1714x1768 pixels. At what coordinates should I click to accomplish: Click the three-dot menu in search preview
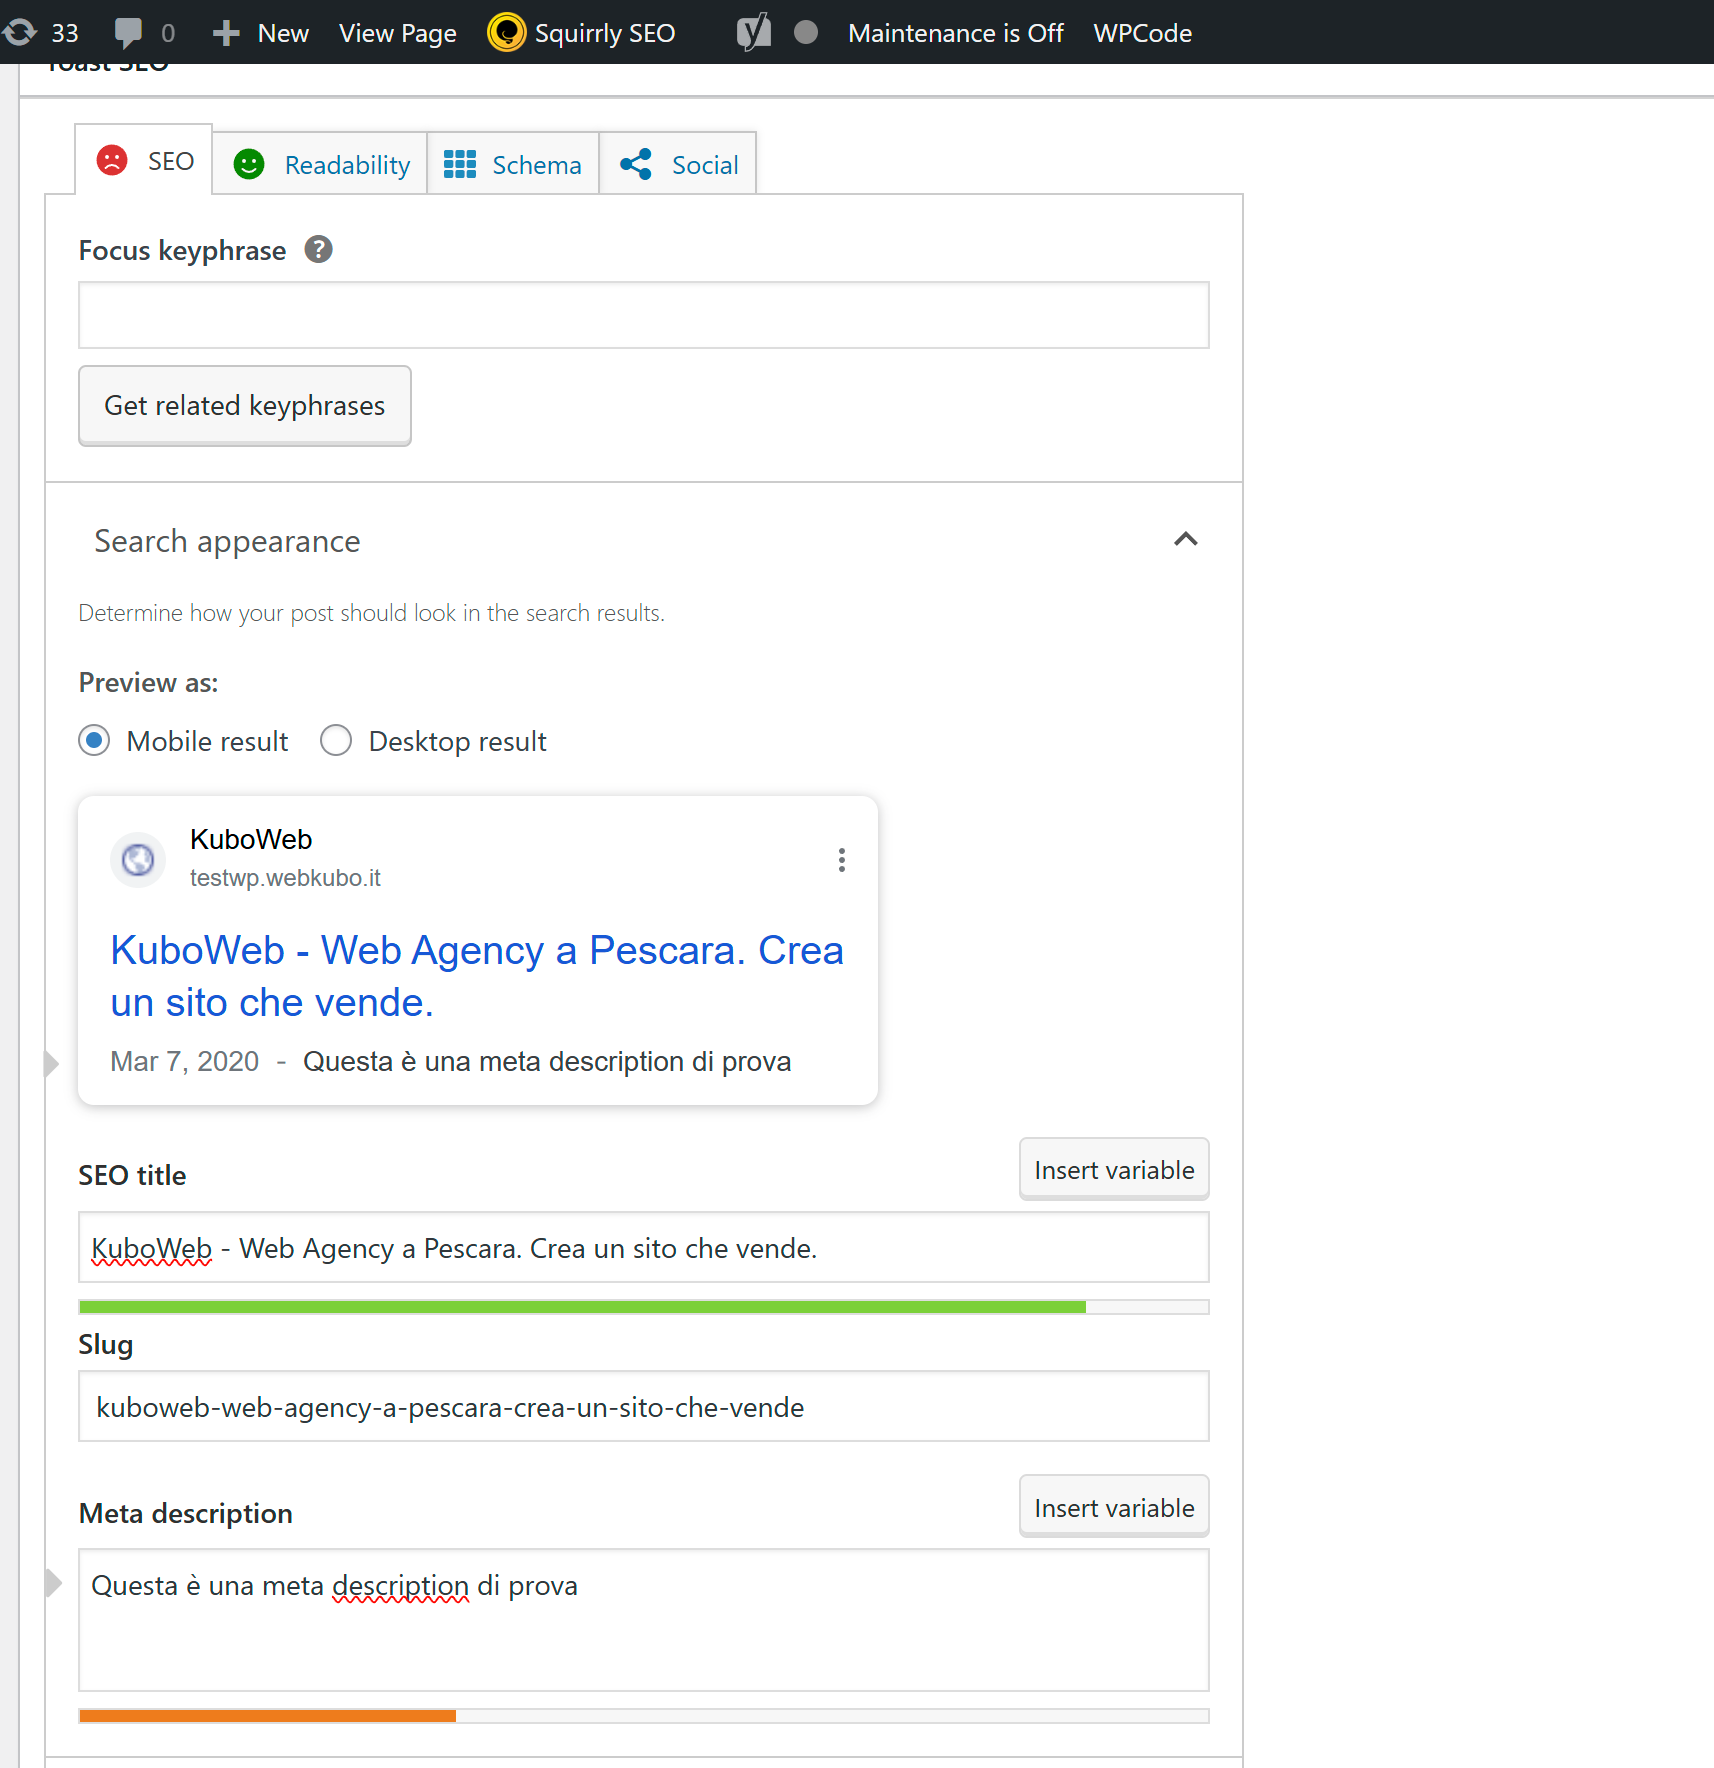(841, 860)
